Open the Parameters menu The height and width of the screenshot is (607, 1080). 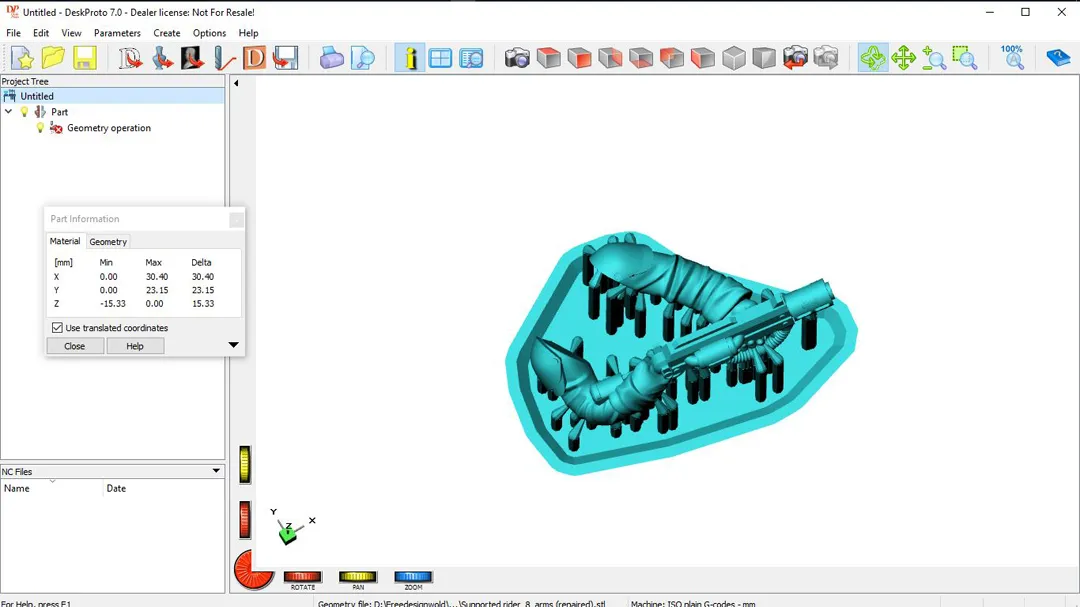click(x=117, y=33)
